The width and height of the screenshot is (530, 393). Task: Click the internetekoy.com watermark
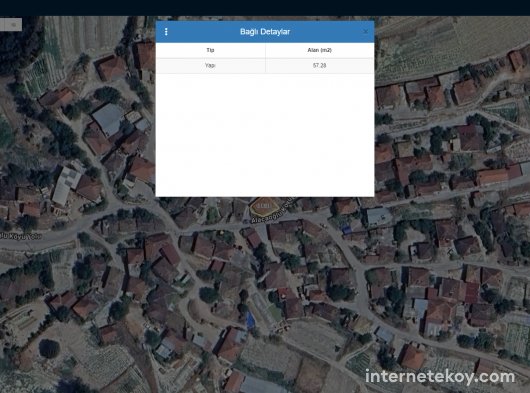[440, 376]
